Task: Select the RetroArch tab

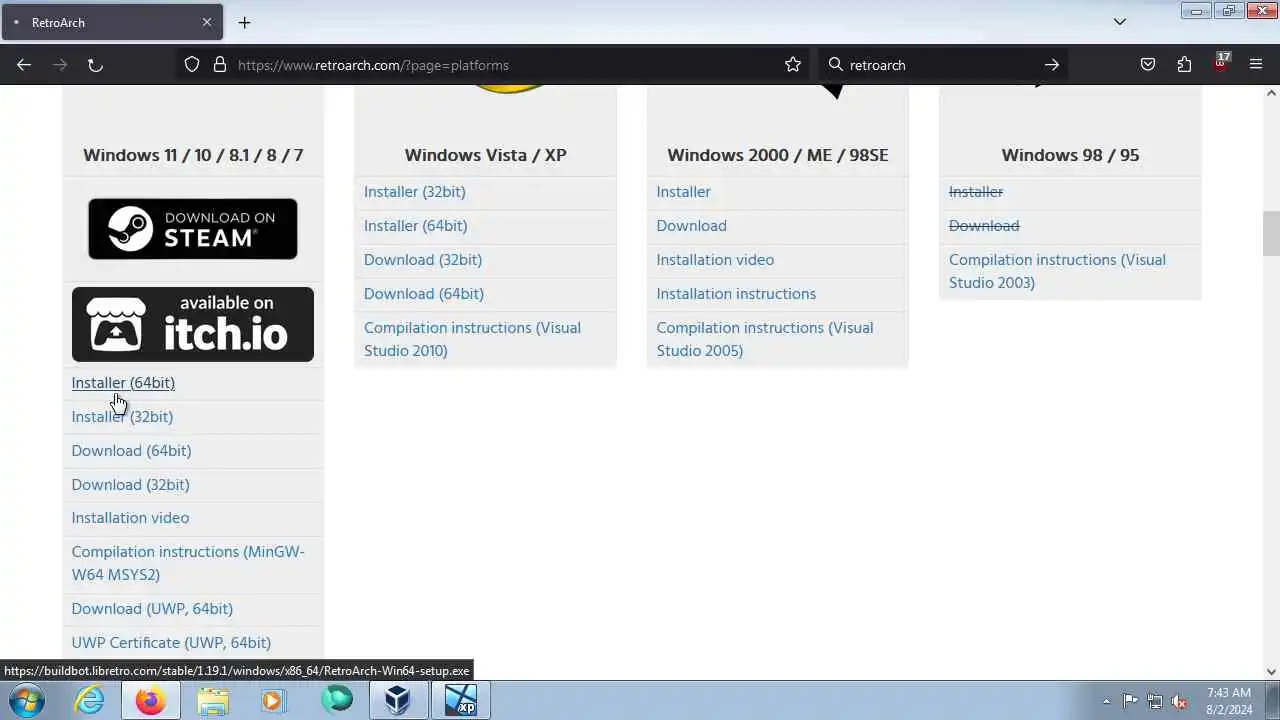Action: [112, 22]
